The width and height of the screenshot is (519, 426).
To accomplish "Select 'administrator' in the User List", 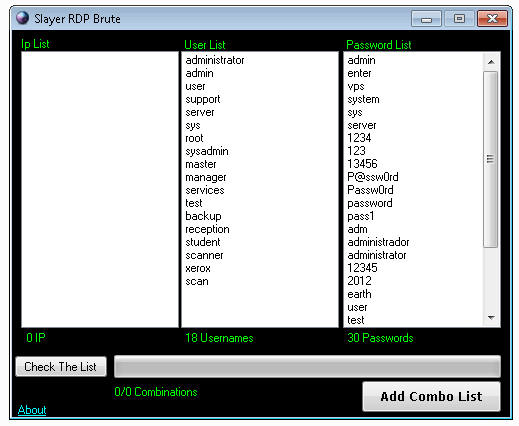I will 215,60.
